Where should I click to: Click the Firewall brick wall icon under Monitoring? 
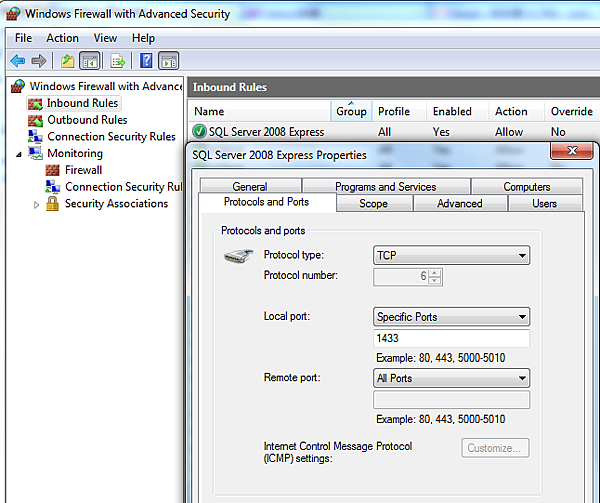52,170
